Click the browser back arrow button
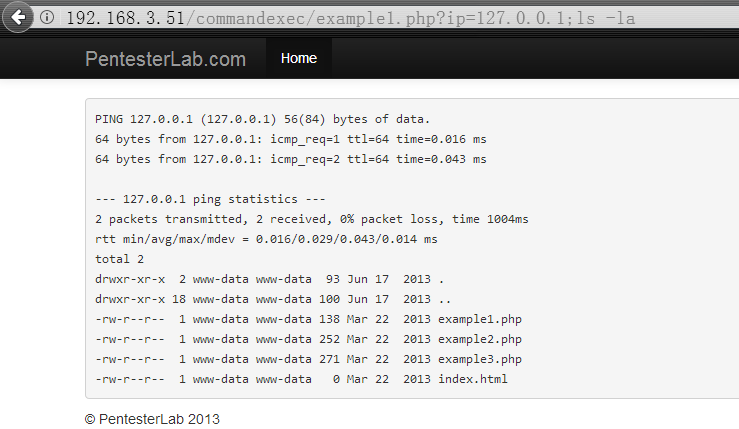 pyautogui.click(x=17, y=17)
